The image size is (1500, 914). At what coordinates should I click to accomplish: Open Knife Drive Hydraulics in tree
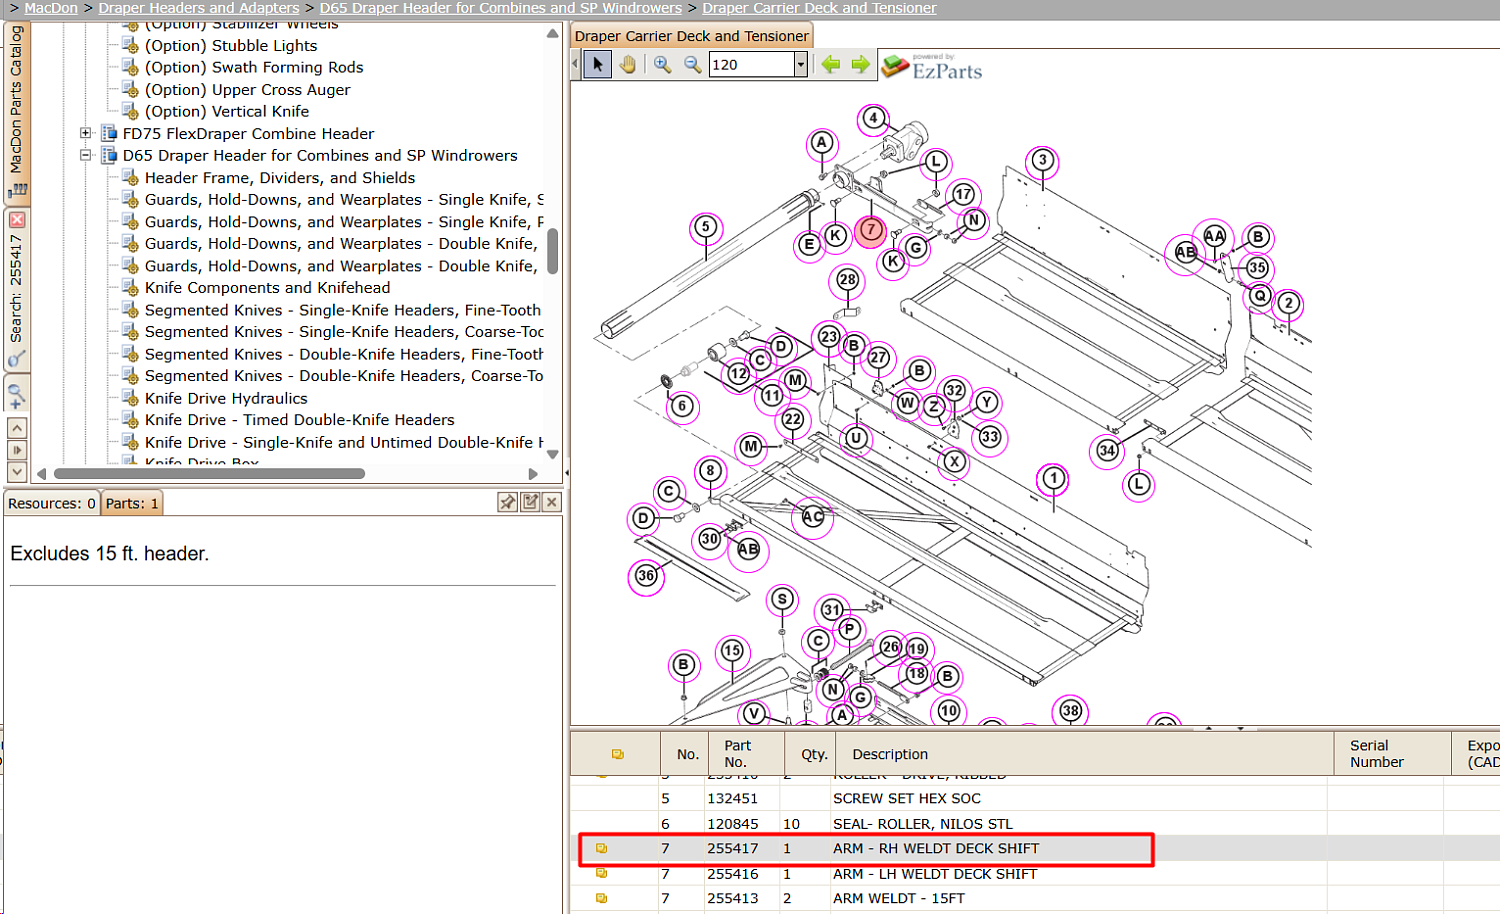point(226,398)
